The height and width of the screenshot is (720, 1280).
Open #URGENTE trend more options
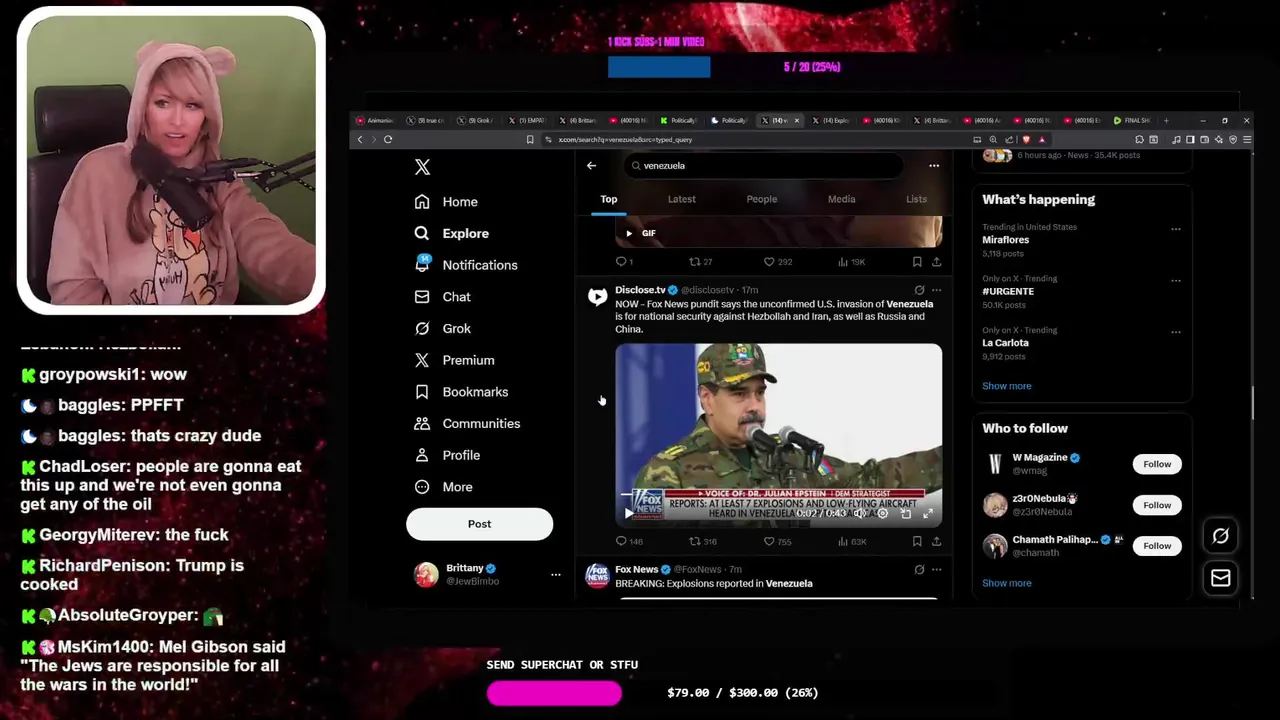(1176, 280)
